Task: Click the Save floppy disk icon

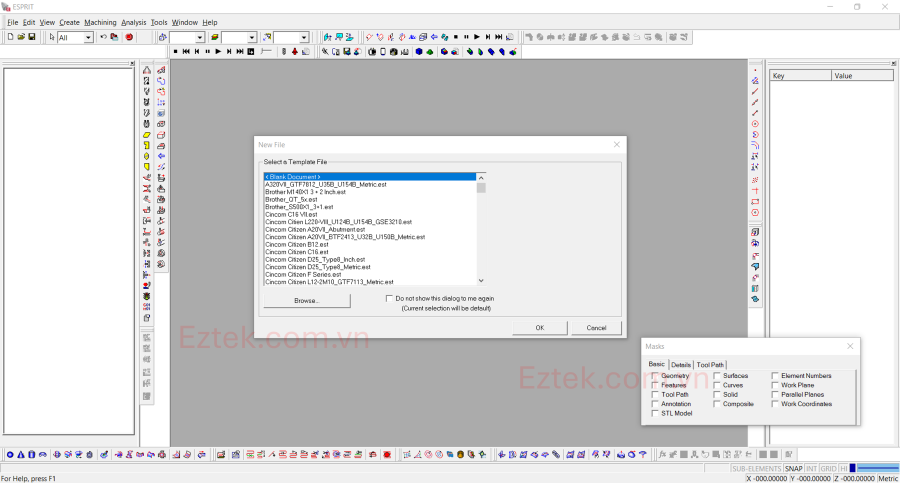Action: point(32,37)
